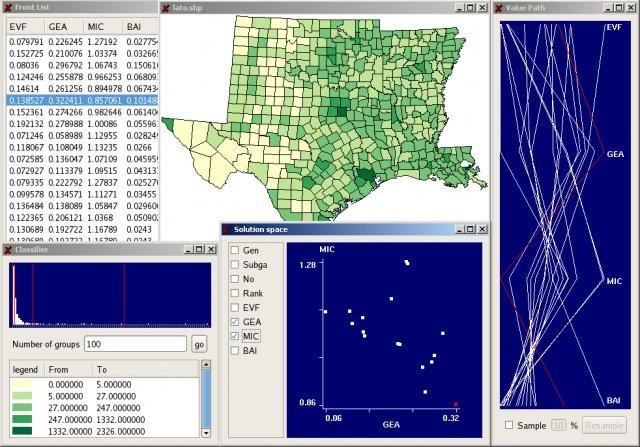Viewport: 640px width, 447px height.
Task: Click the go button in Classifier
Action: point(199,345)
